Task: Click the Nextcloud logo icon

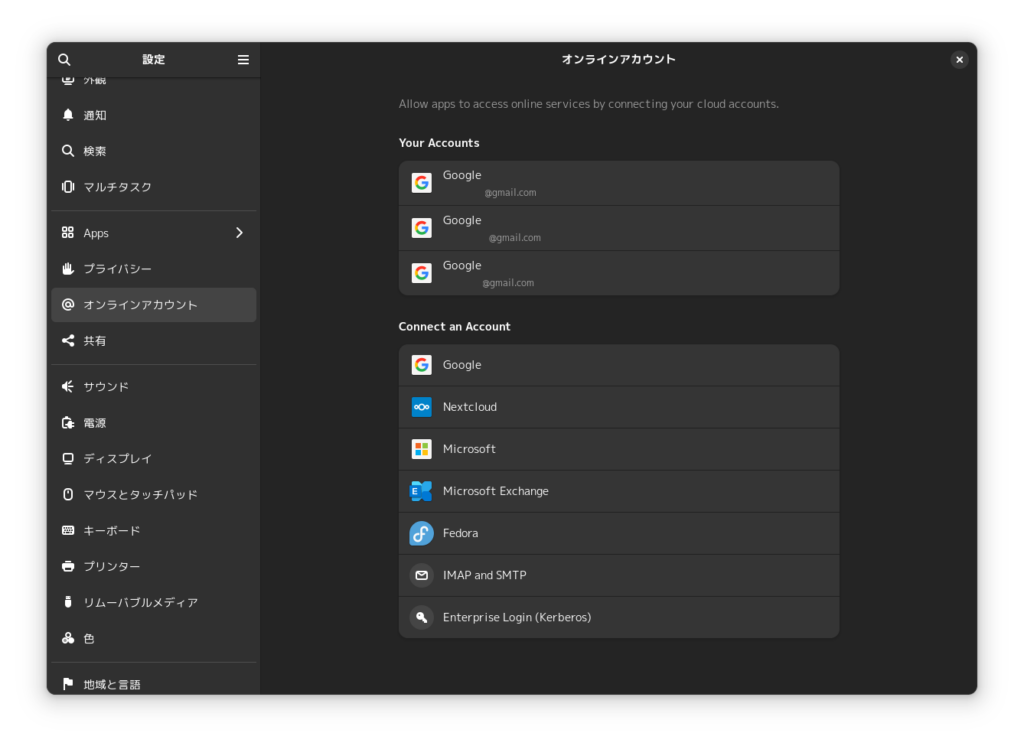Action: pos(421,407)
